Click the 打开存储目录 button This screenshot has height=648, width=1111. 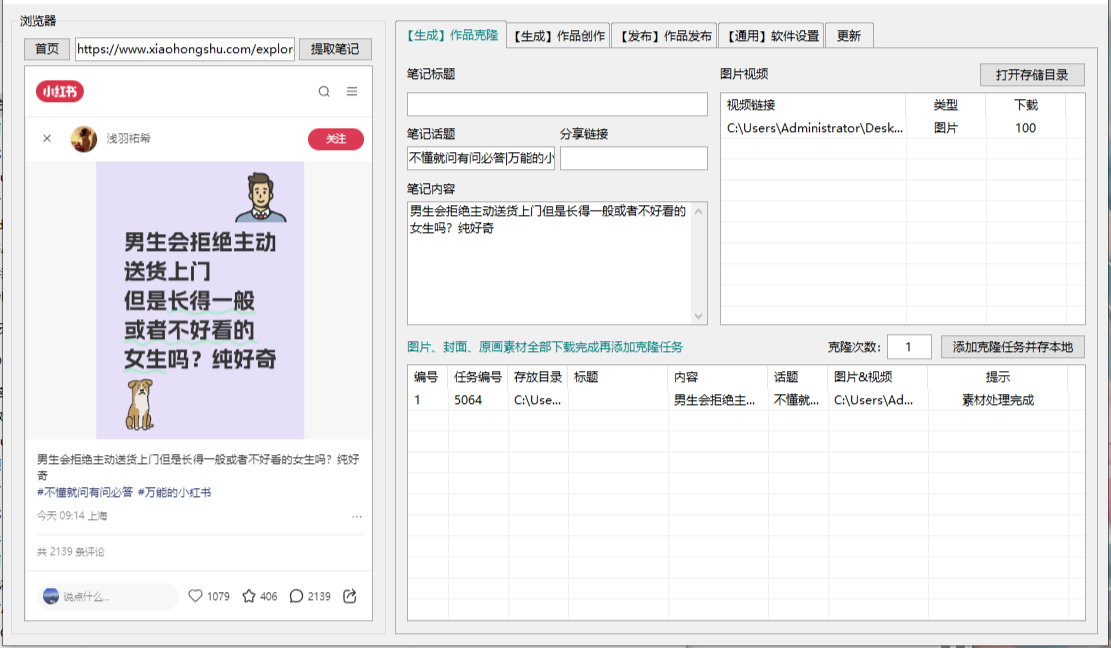pyautogui.click(x=1032, y=75)
